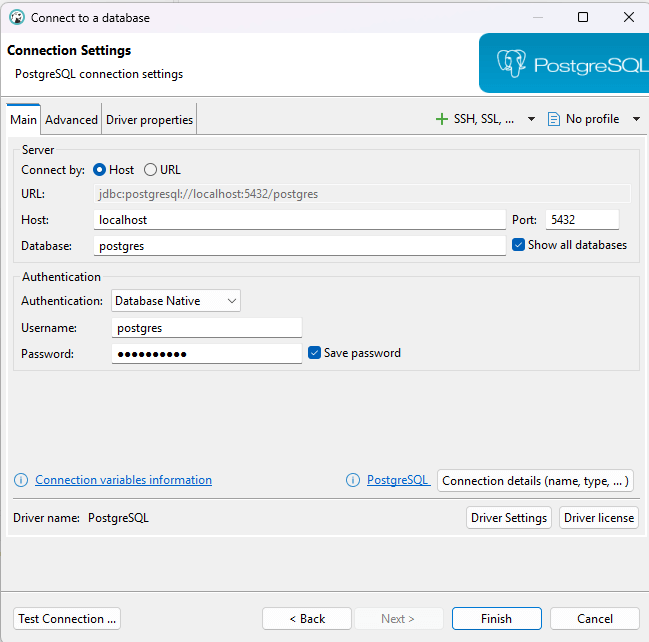
Task: Expand the No profile dropdown arrow
Action: pos(637,119)
